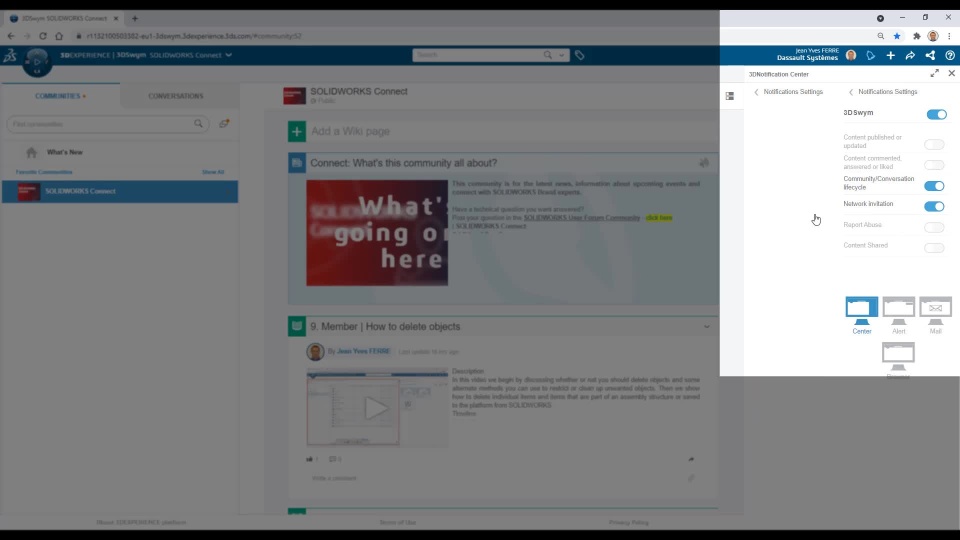Click the green Add a Wiki page plus
This screenshot has height=540, width=960.
(297, 132)
